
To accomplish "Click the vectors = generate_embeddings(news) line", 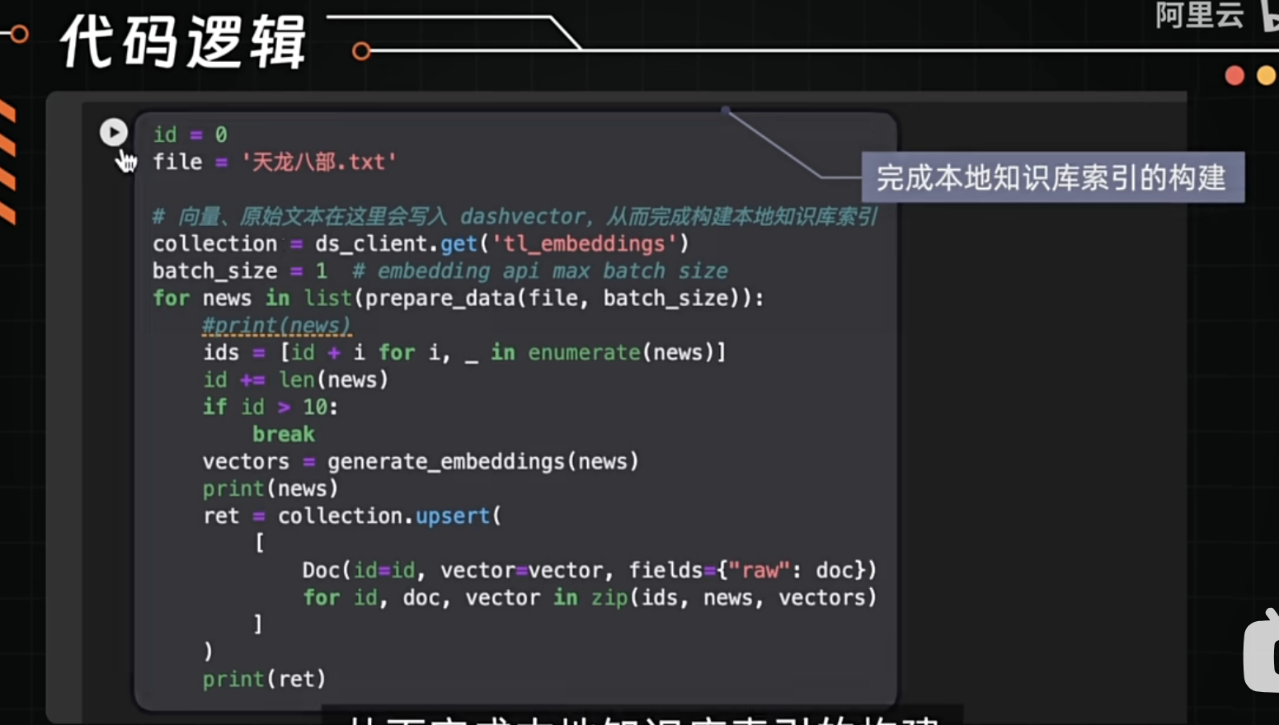I will pos(420,461).
